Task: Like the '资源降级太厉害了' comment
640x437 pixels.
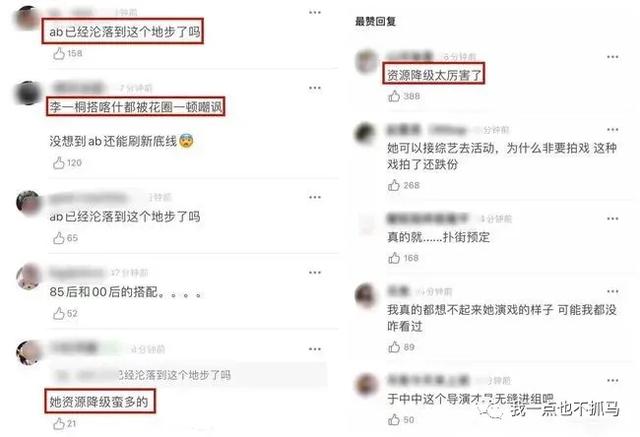Action: pos(394,96)
